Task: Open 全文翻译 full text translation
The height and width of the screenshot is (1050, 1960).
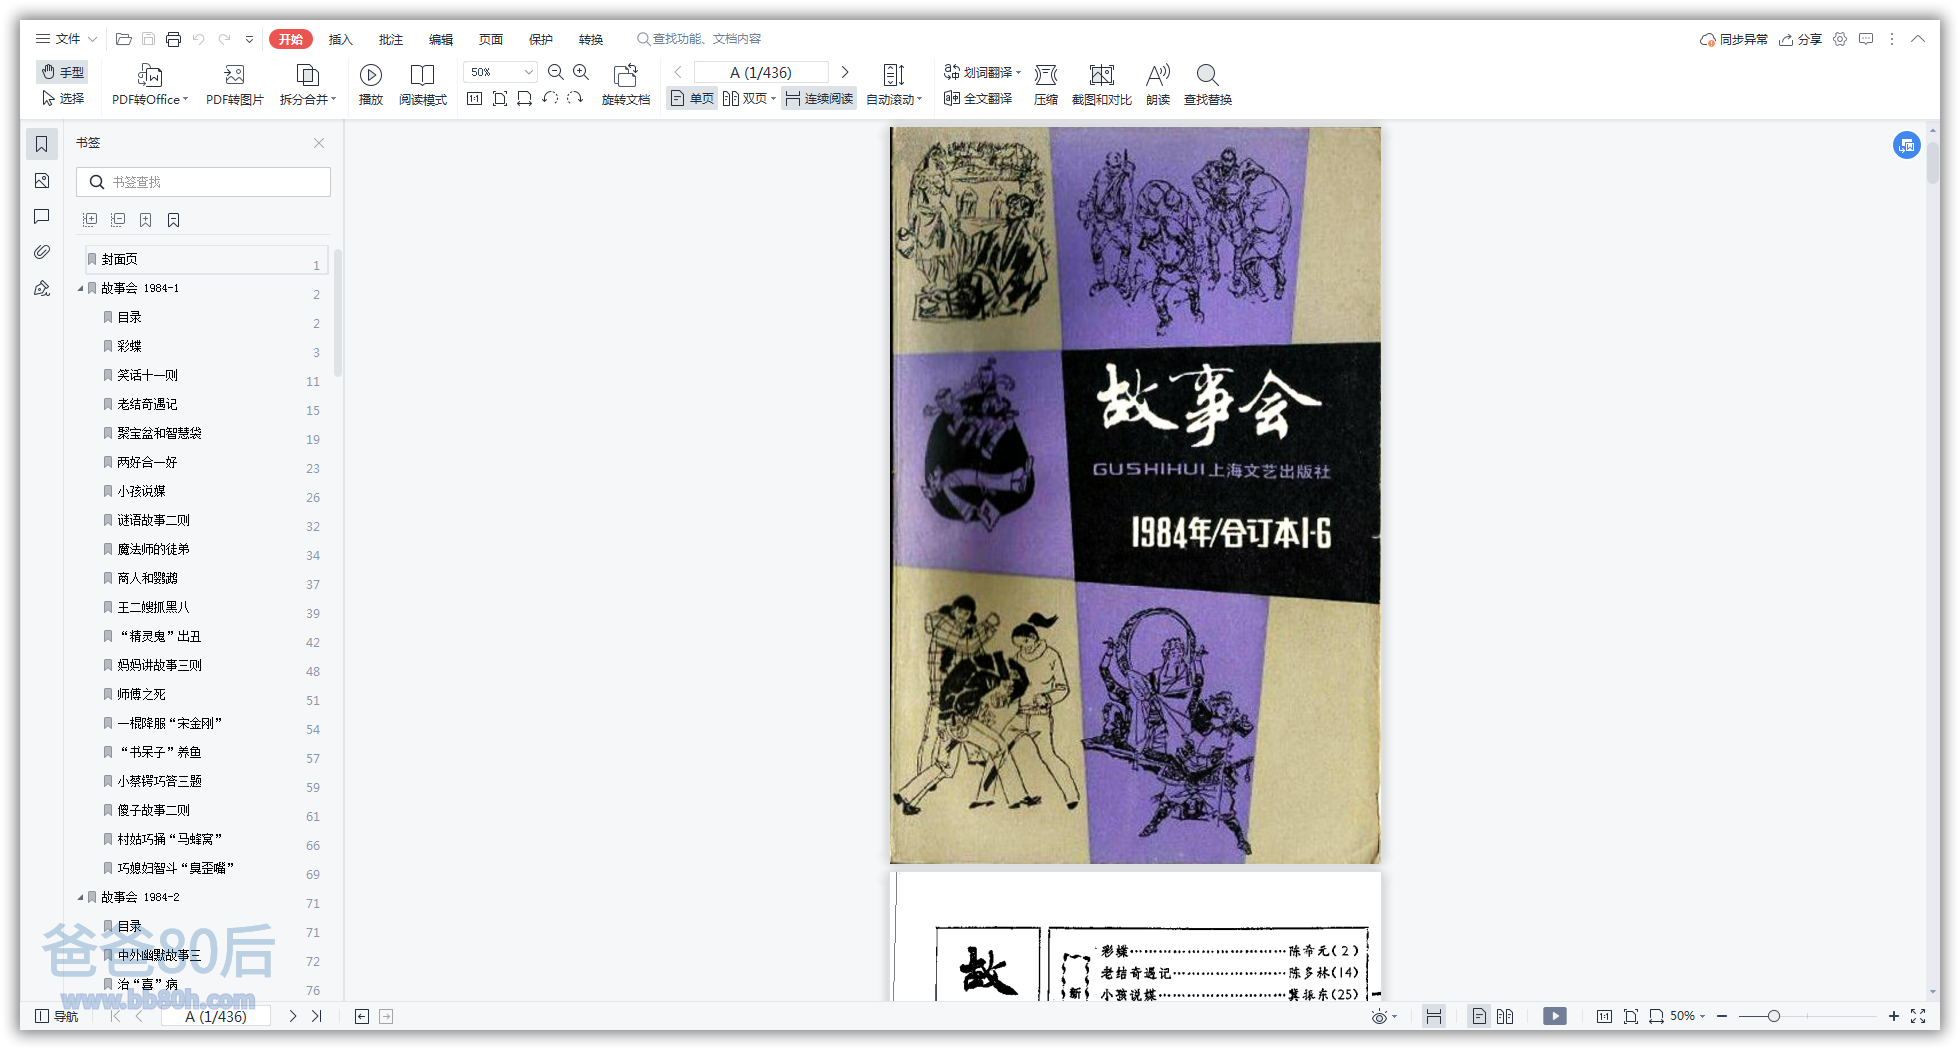Action: [978, 98]
